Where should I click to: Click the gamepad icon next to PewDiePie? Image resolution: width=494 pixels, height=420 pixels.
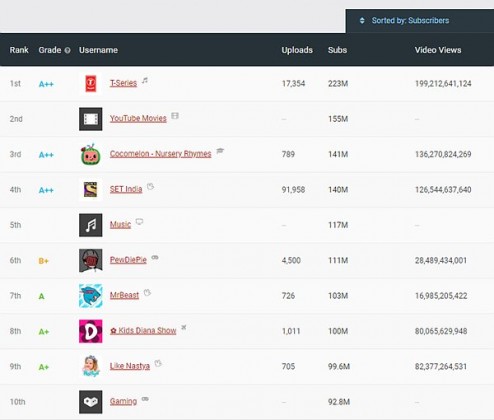coord(155,257)
